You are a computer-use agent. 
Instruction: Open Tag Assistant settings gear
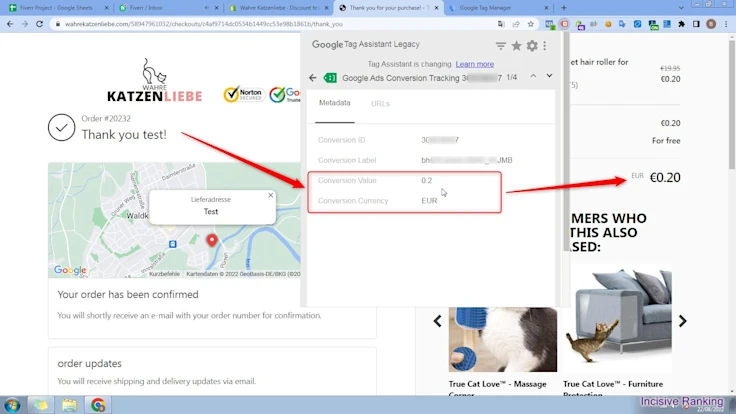[x=532, y=46]
